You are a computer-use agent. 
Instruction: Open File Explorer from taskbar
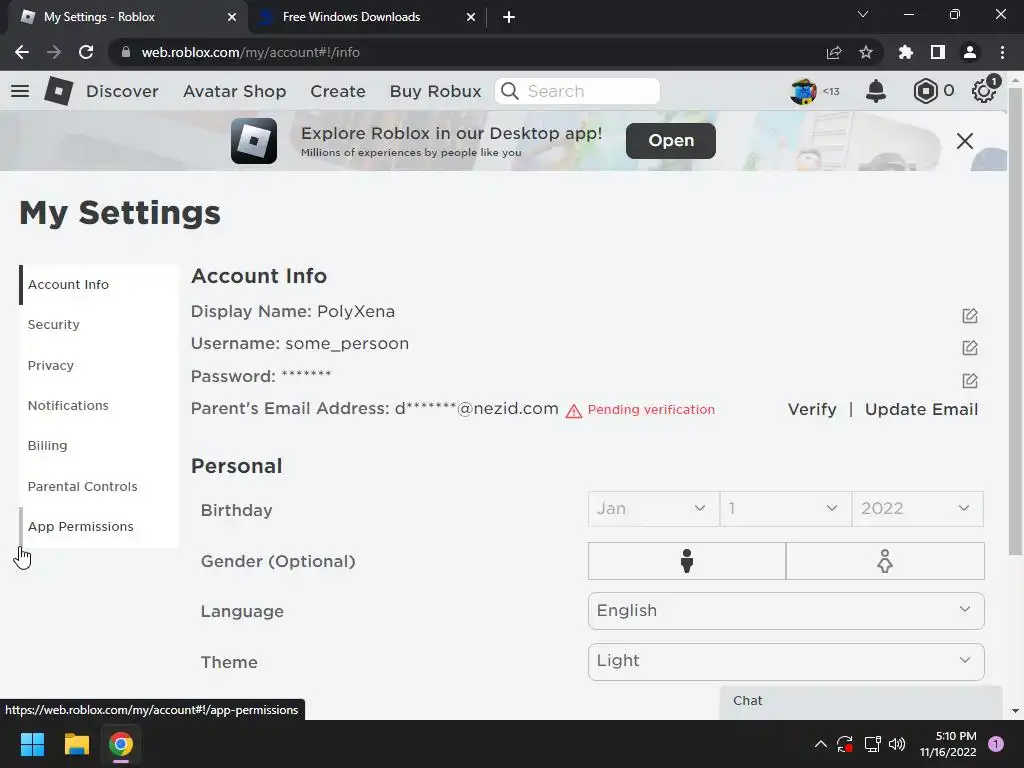pos(76,744)
